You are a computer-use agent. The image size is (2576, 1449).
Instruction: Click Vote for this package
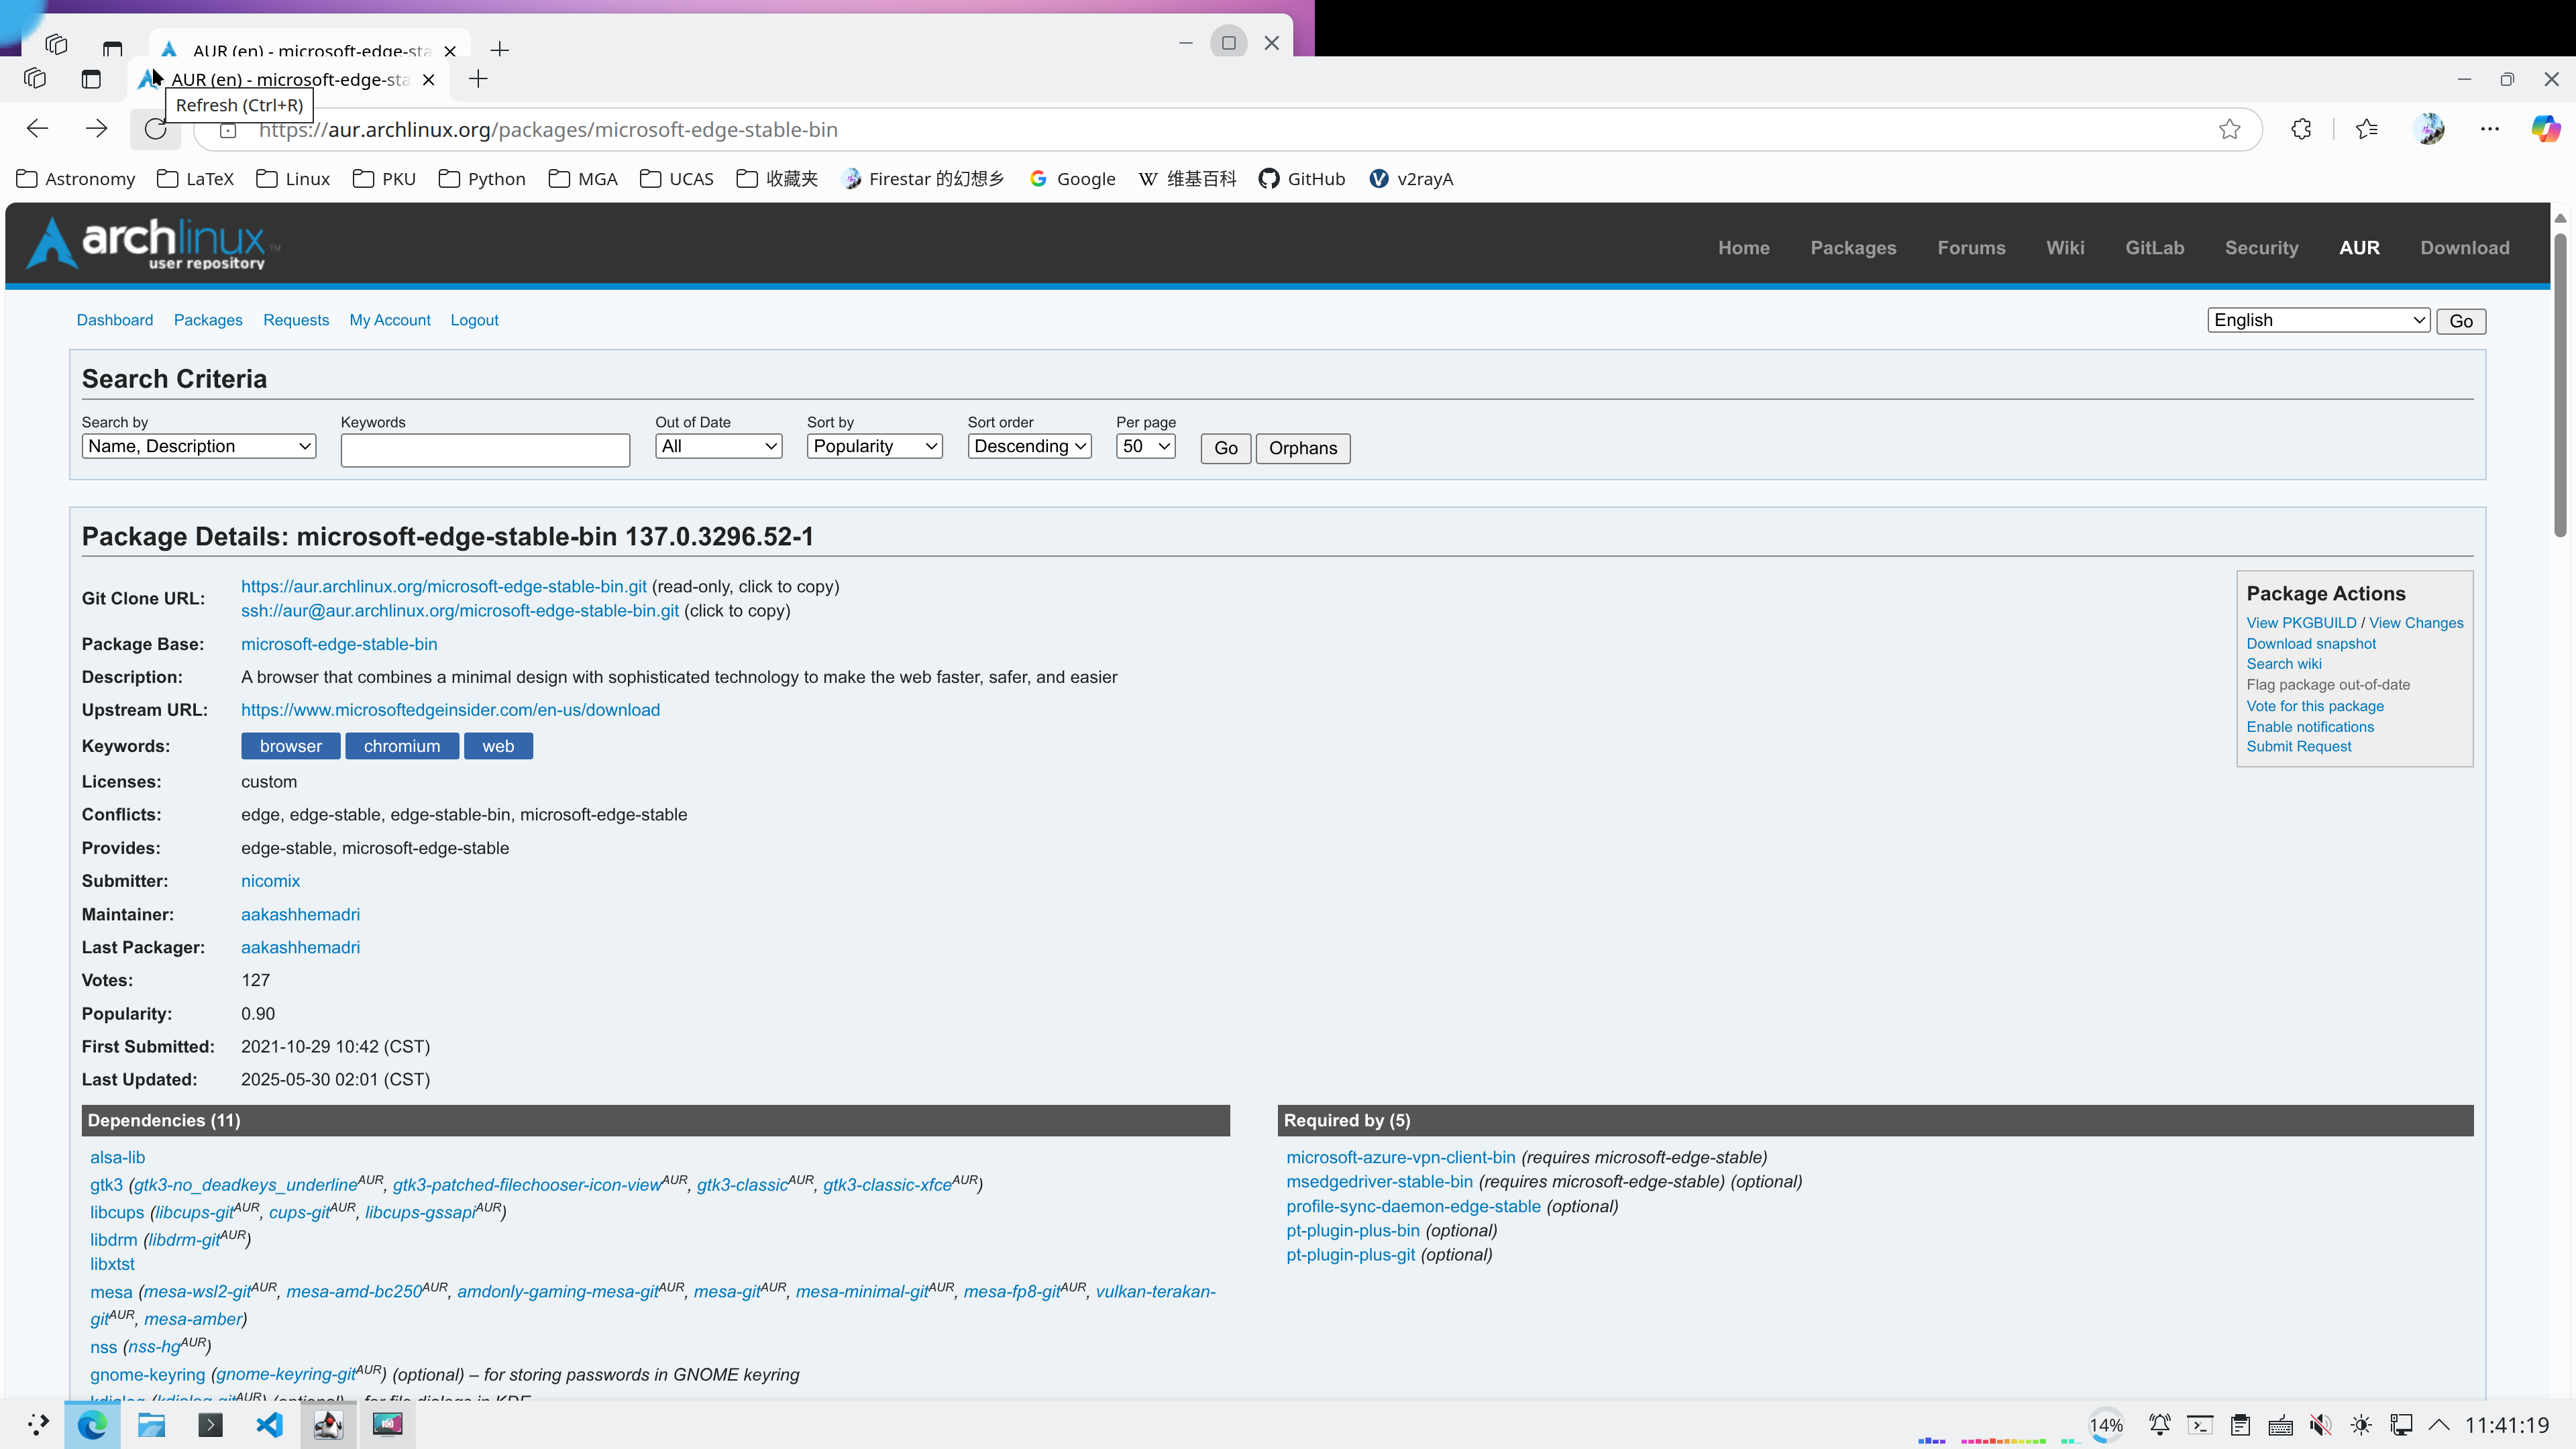[2315, 706]
